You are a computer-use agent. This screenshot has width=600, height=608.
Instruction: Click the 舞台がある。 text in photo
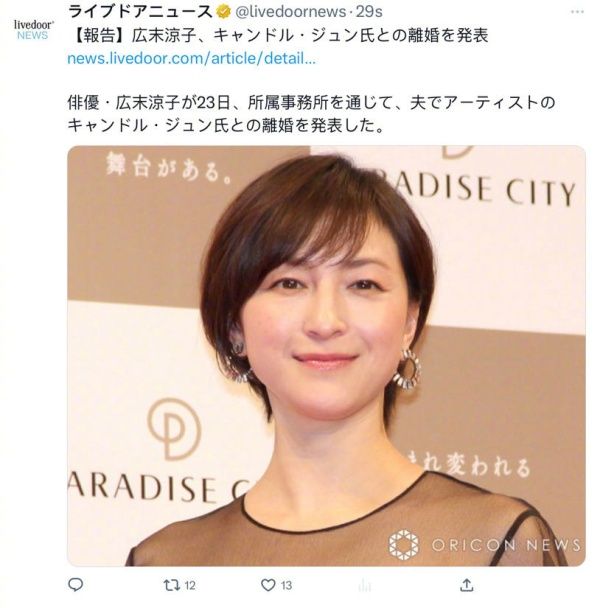[x=168, y=168]
